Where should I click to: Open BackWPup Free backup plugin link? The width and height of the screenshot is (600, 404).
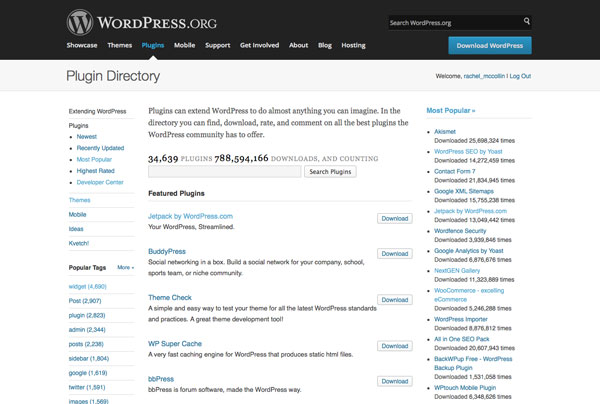473,363
